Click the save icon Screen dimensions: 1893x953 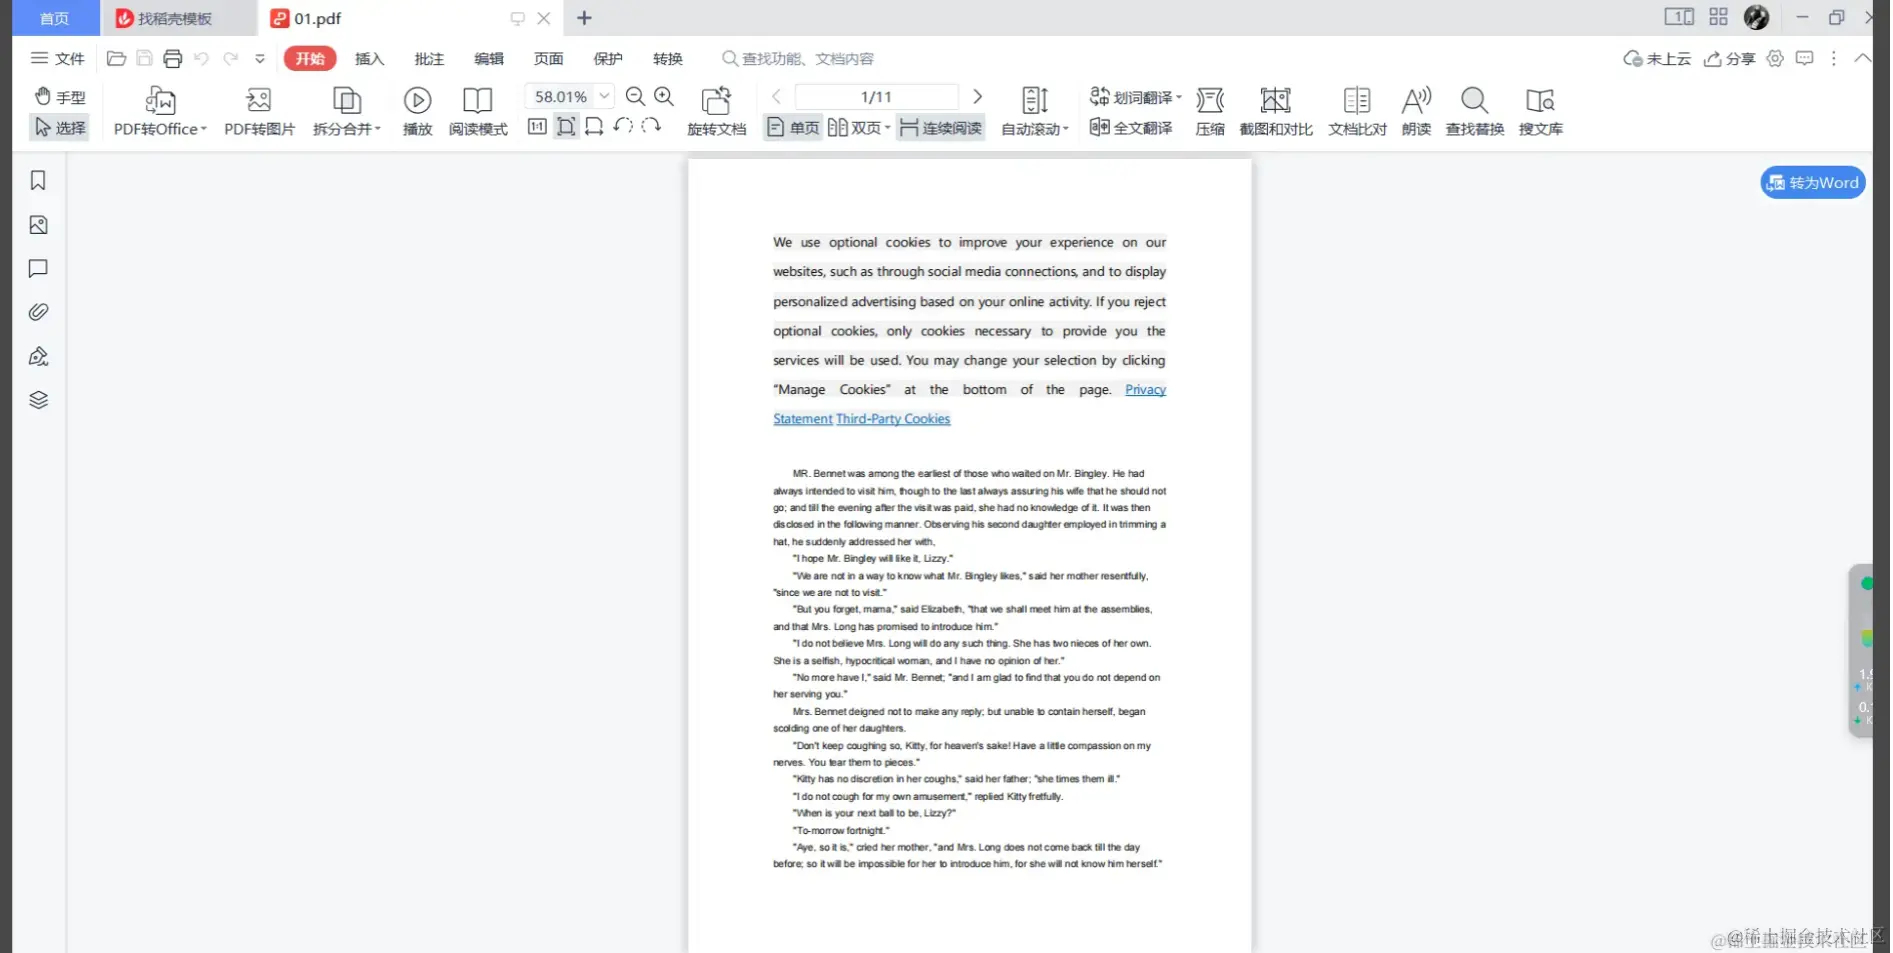tap(144, 59)
